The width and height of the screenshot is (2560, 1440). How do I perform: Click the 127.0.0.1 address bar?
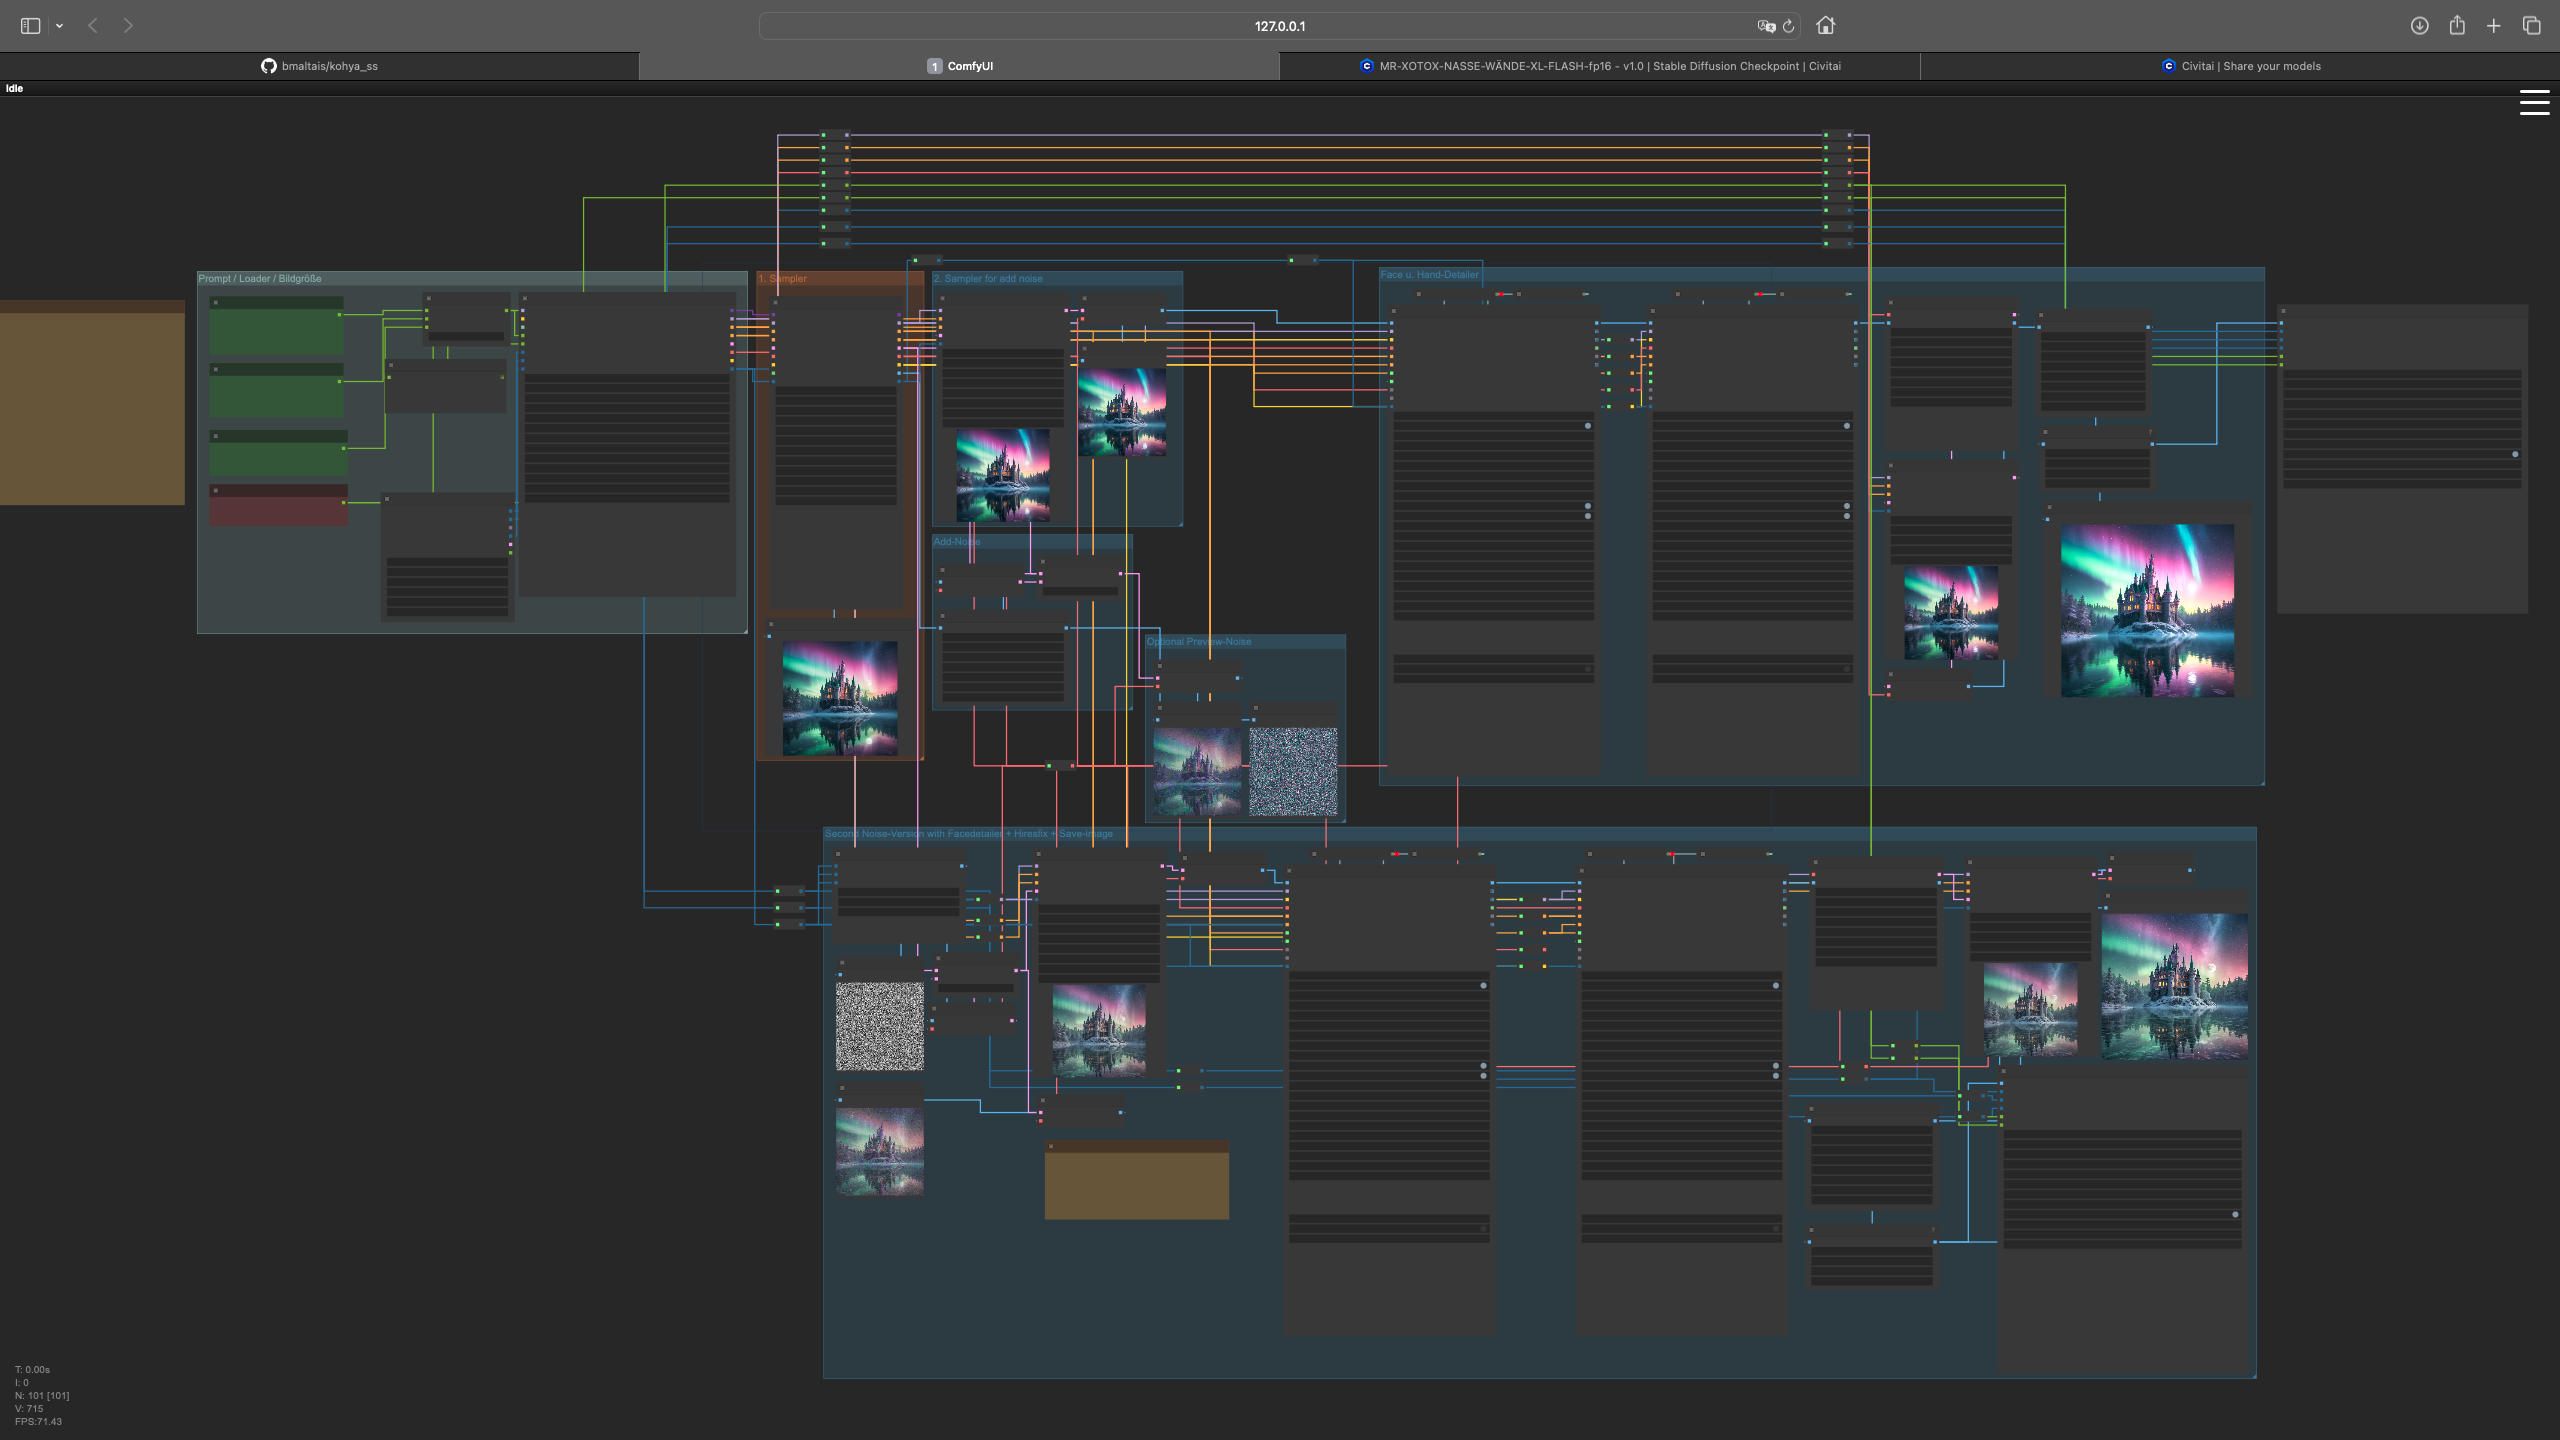(1279, 26)
